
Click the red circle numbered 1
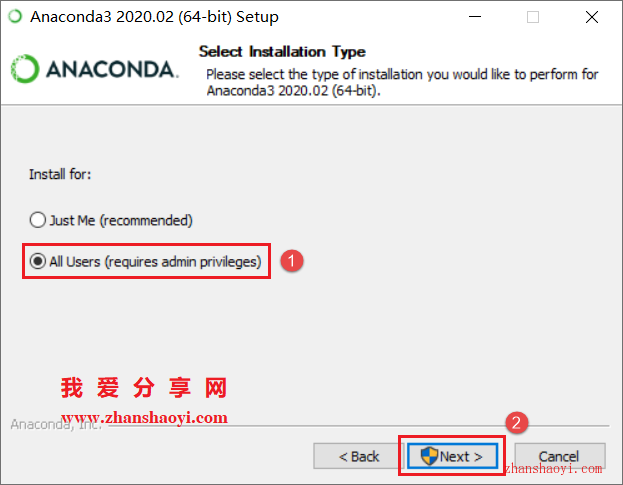(292, 261)
